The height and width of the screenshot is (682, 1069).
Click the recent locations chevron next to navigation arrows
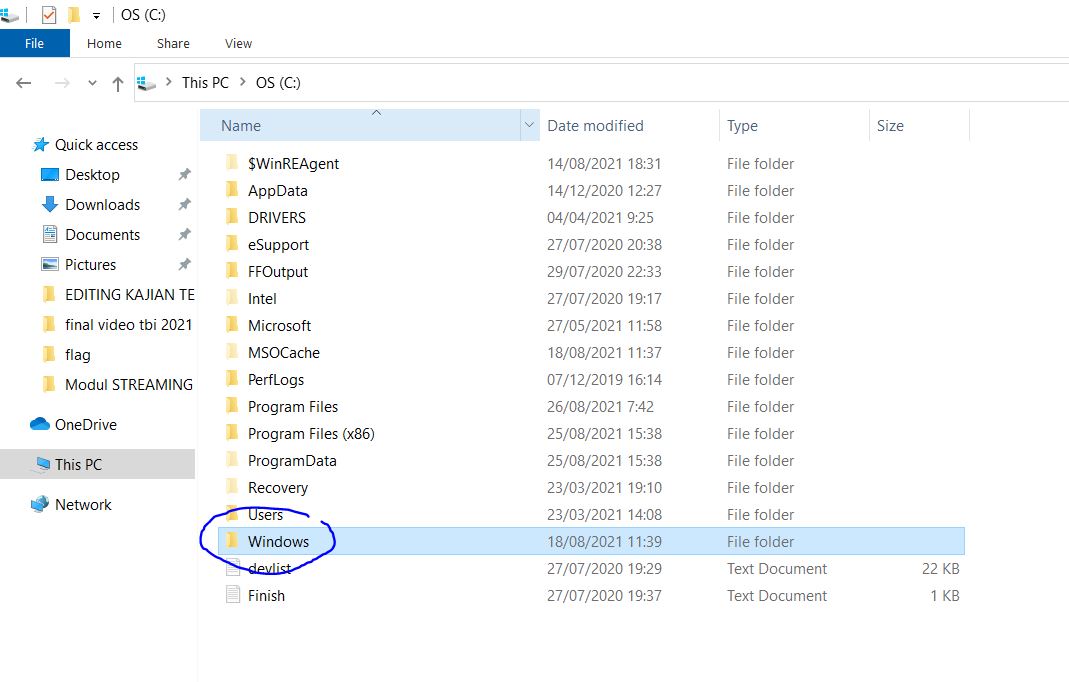tap(92, 83)
